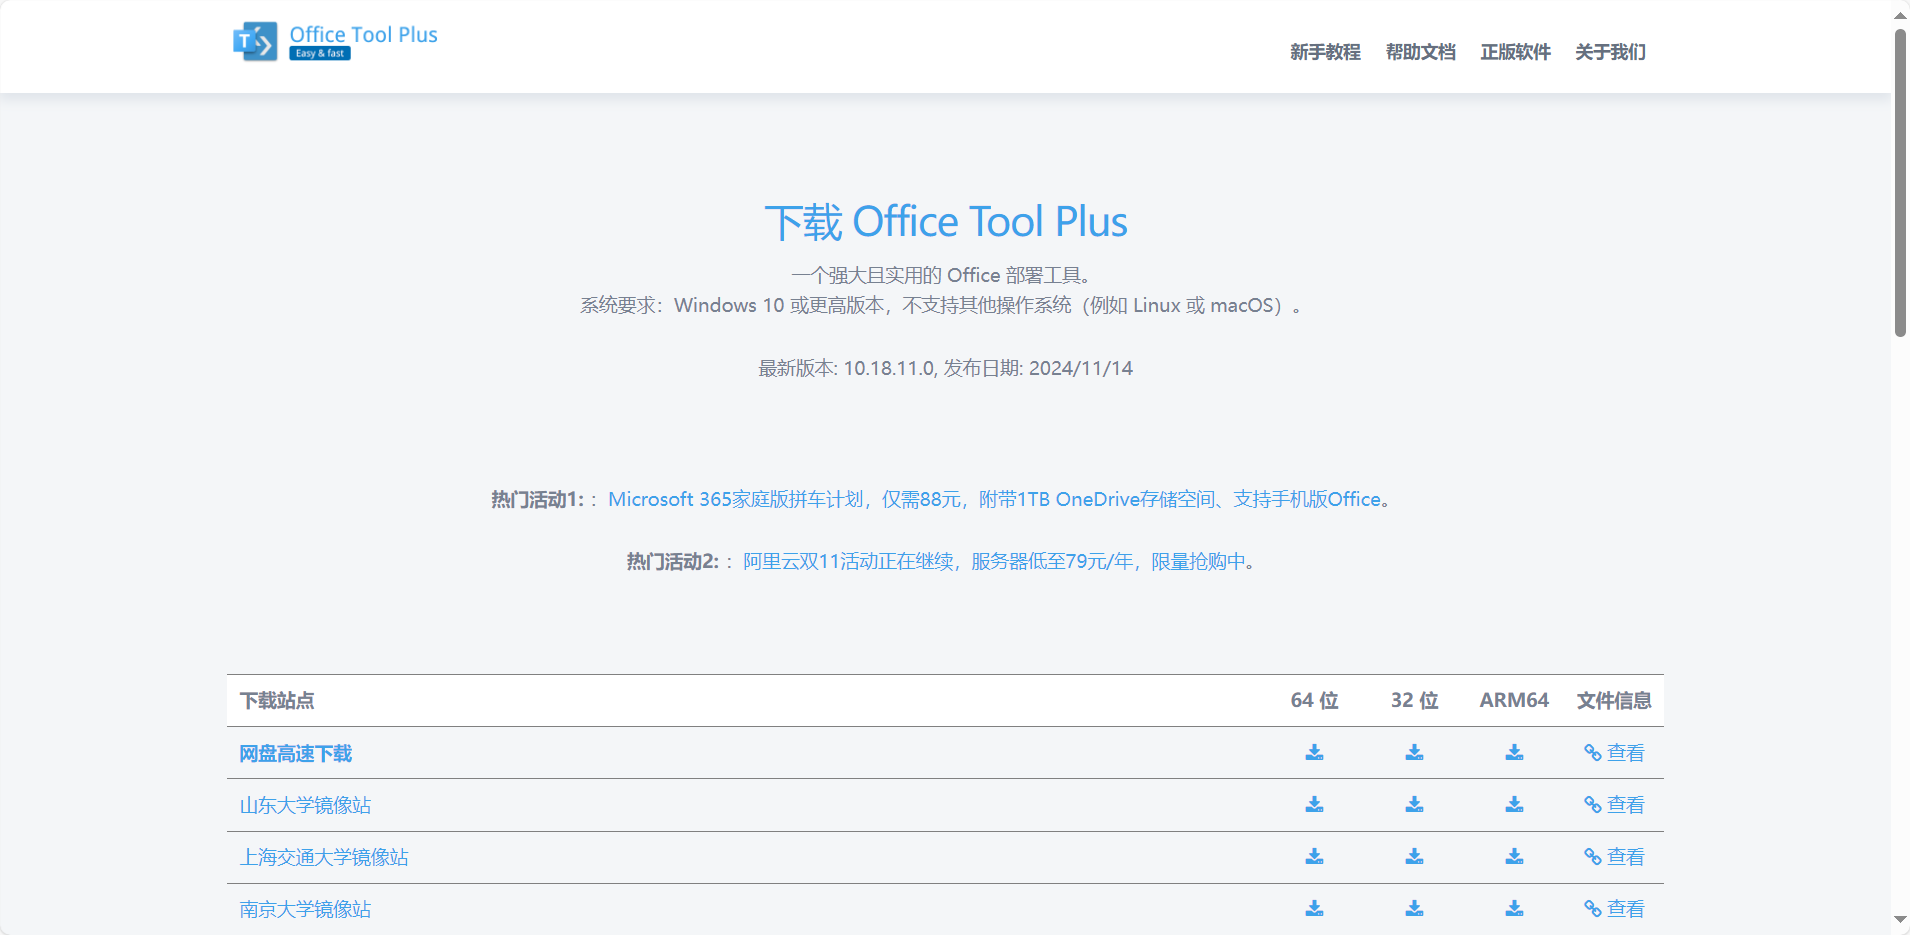
Task: Open the 山东大学镜像站 link
Action: 305,805
